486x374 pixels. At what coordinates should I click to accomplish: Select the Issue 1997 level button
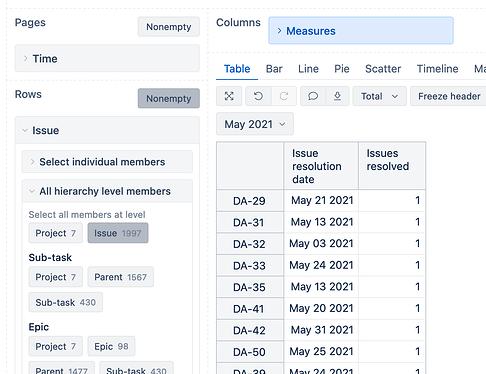[118, 233]
